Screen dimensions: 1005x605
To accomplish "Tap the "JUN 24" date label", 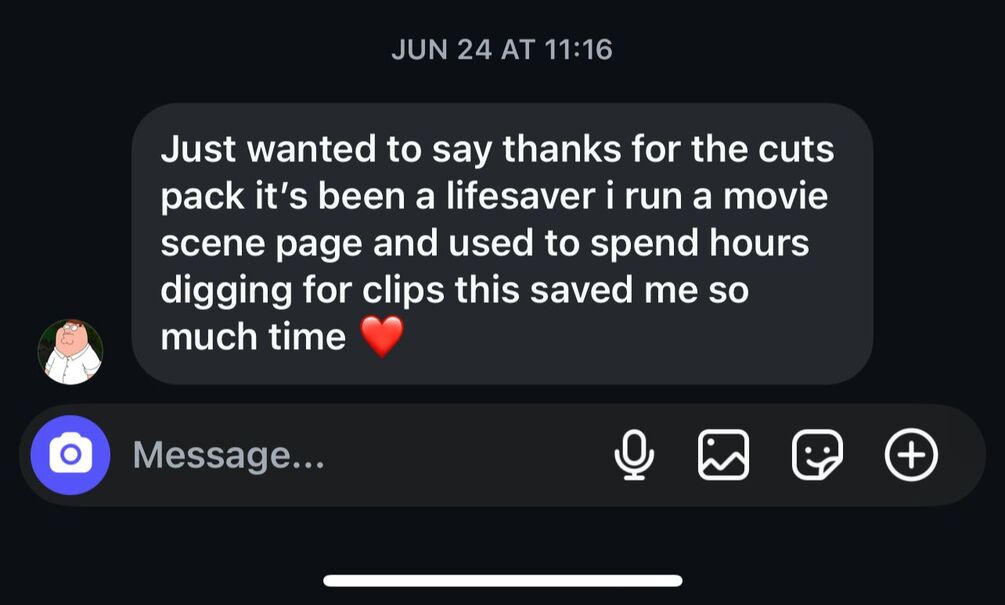I will tap(442, 50).
